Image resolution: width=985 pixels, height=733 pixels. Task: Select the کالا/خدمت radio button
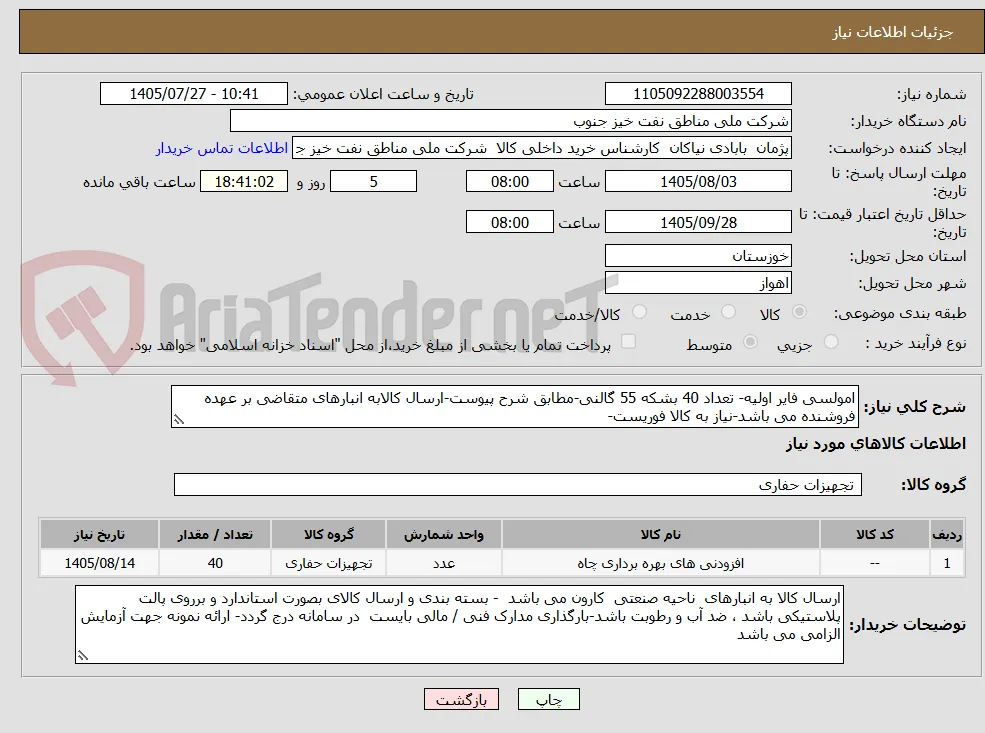[x=639, y=312]
